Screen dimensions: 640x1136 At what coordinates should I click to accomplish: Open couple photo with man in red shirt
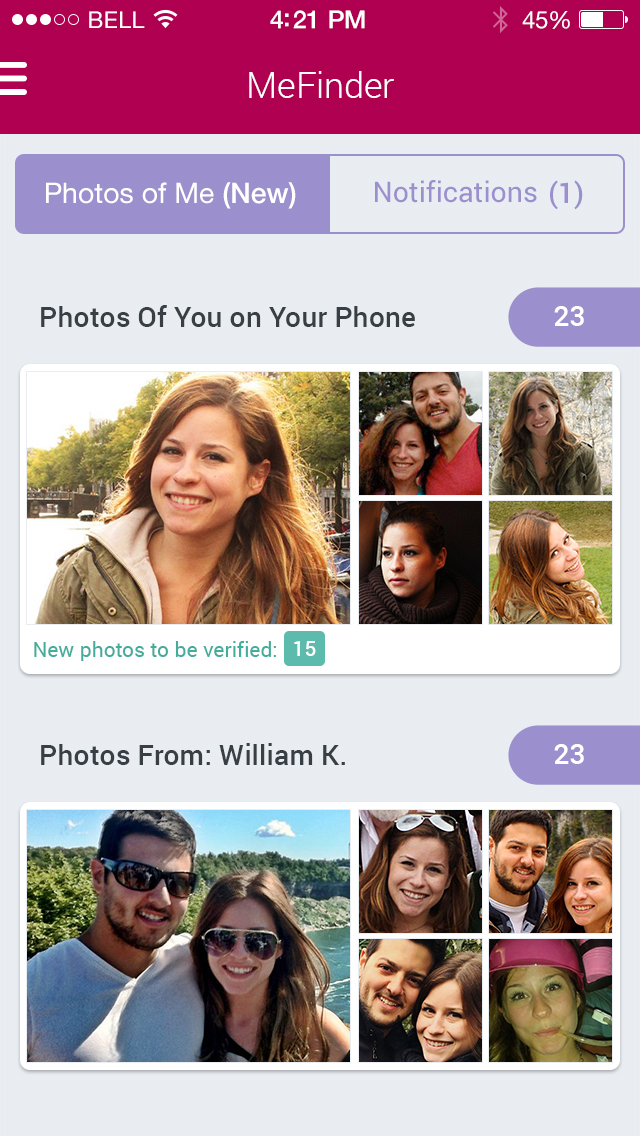(x=420, y=434)
